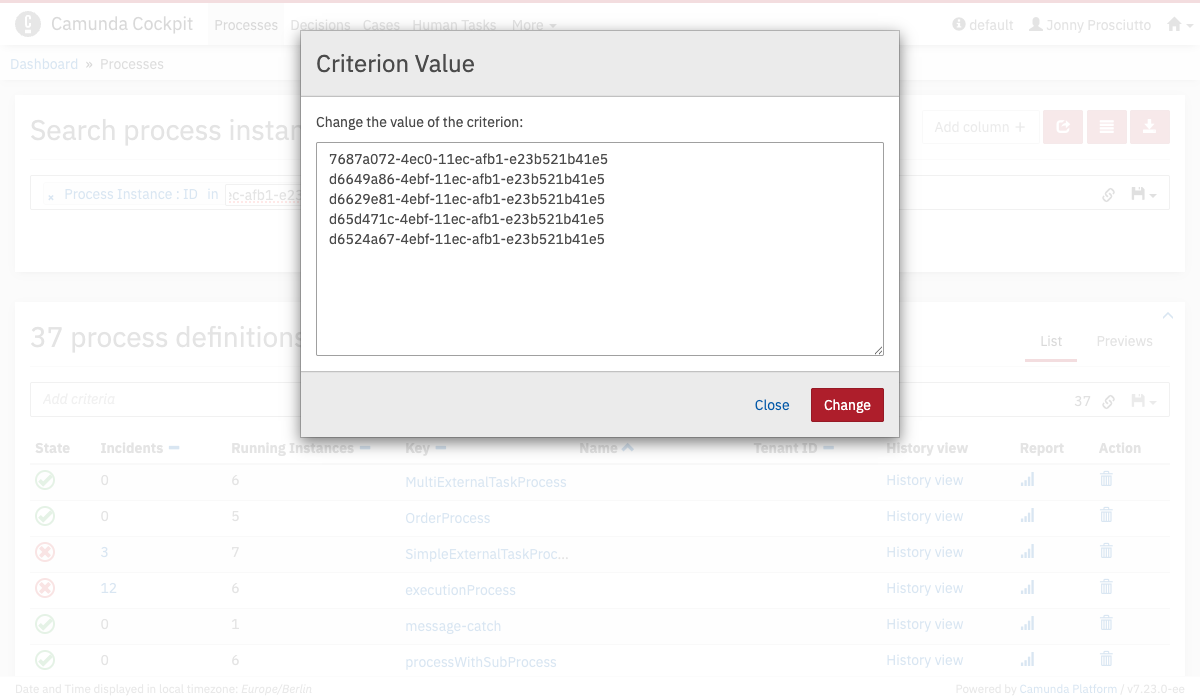Collapse the process definitions panel
This screenshot has height=700, width=1200.
coord(1167,316)
